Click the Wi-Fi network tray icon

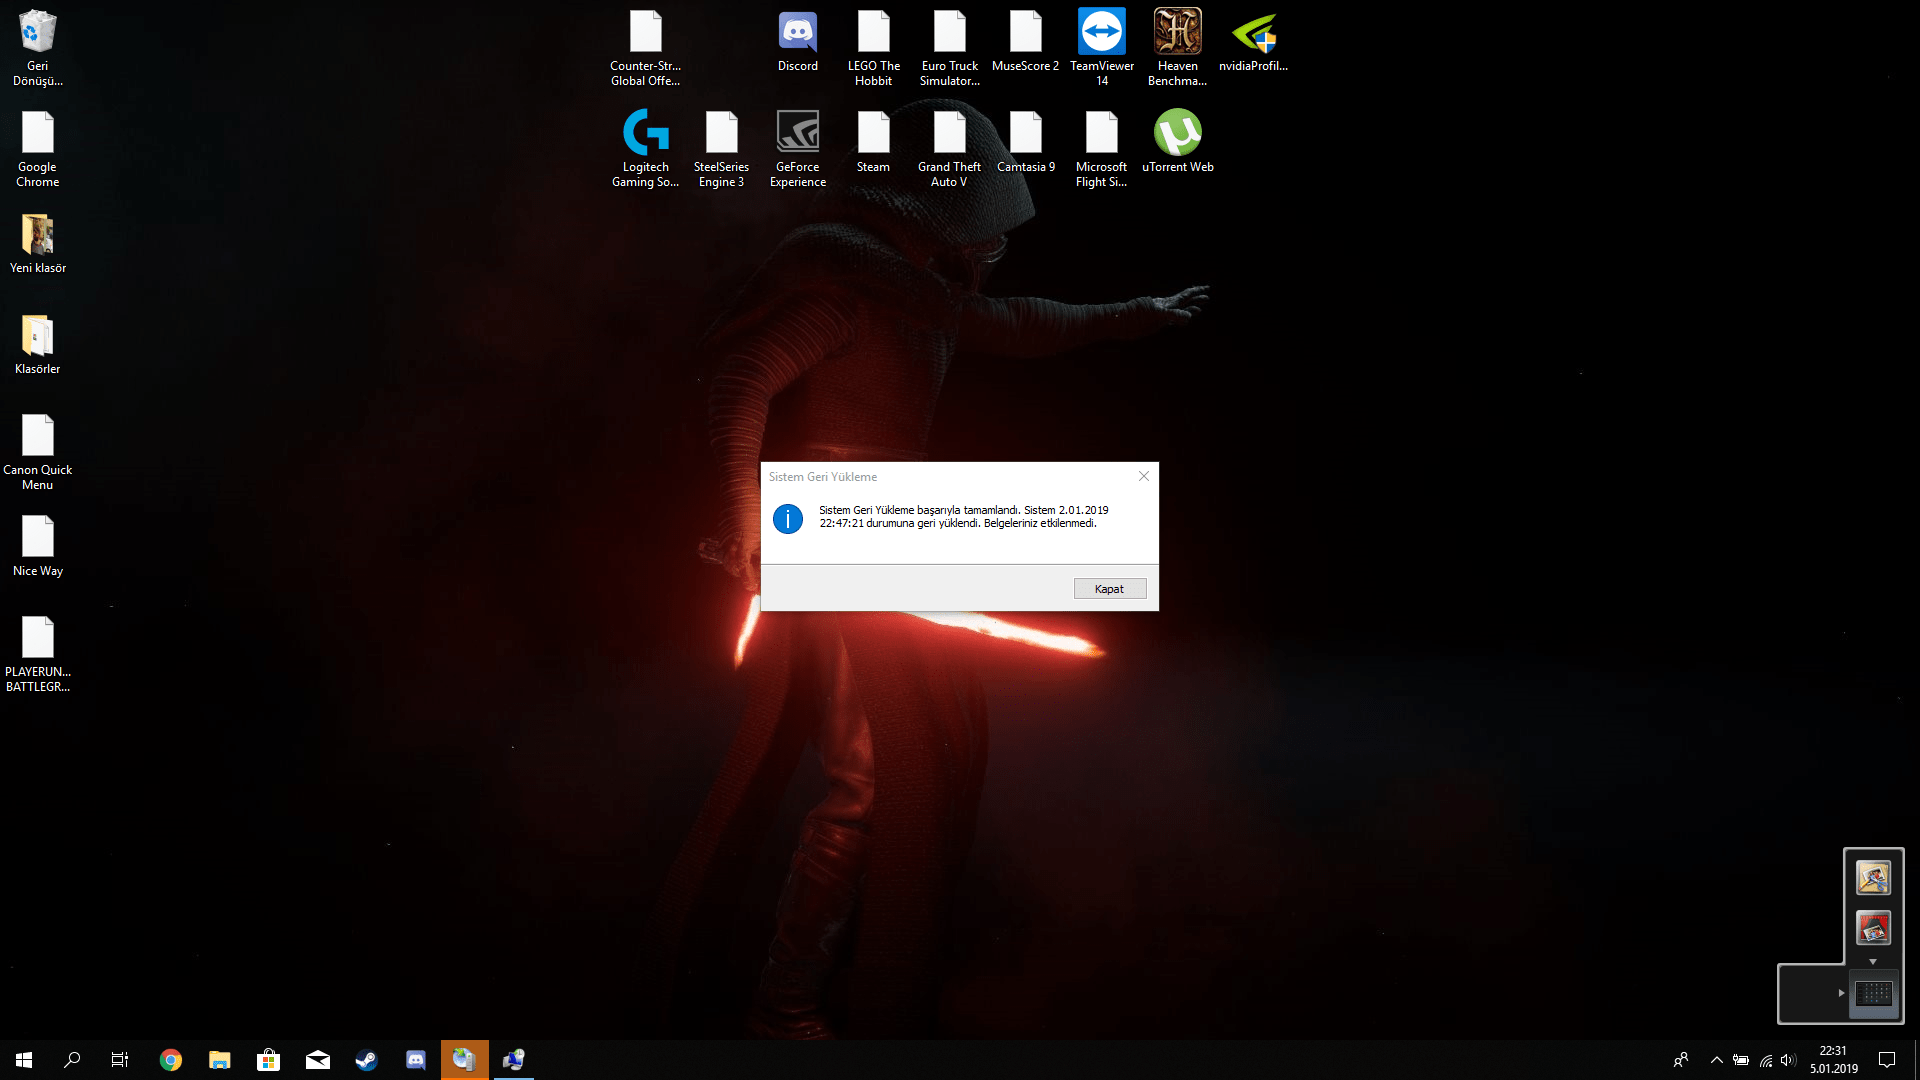(1765, 1060)
